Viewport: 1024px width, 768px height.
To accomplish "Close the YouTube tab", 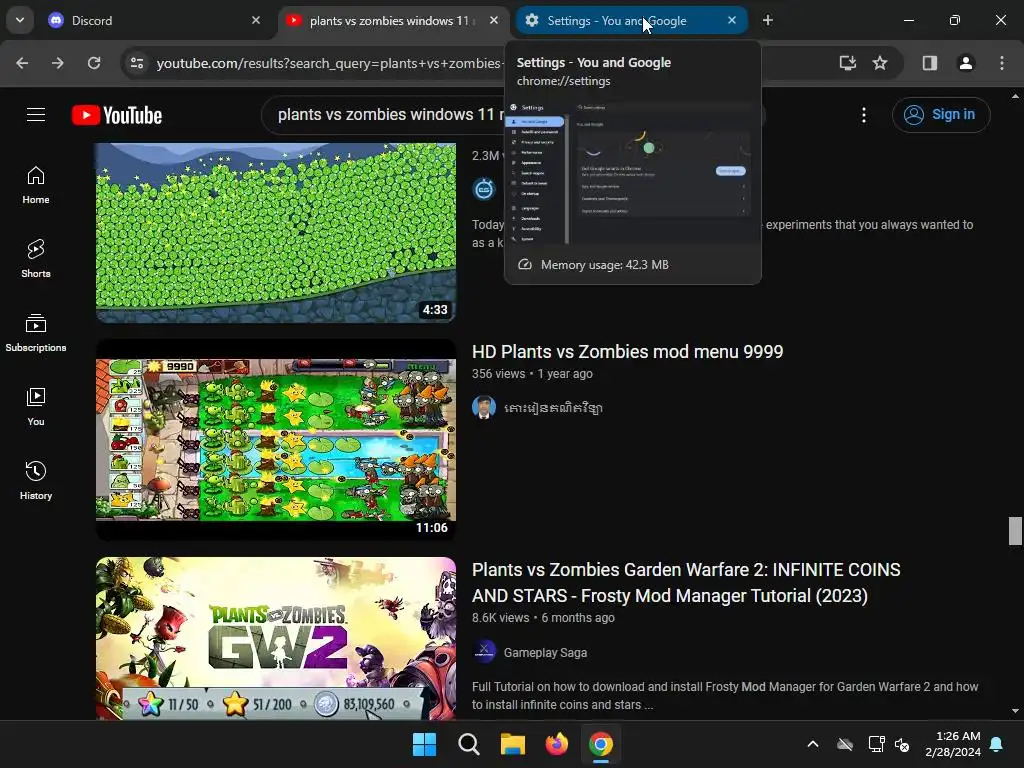I will (494, 21).
